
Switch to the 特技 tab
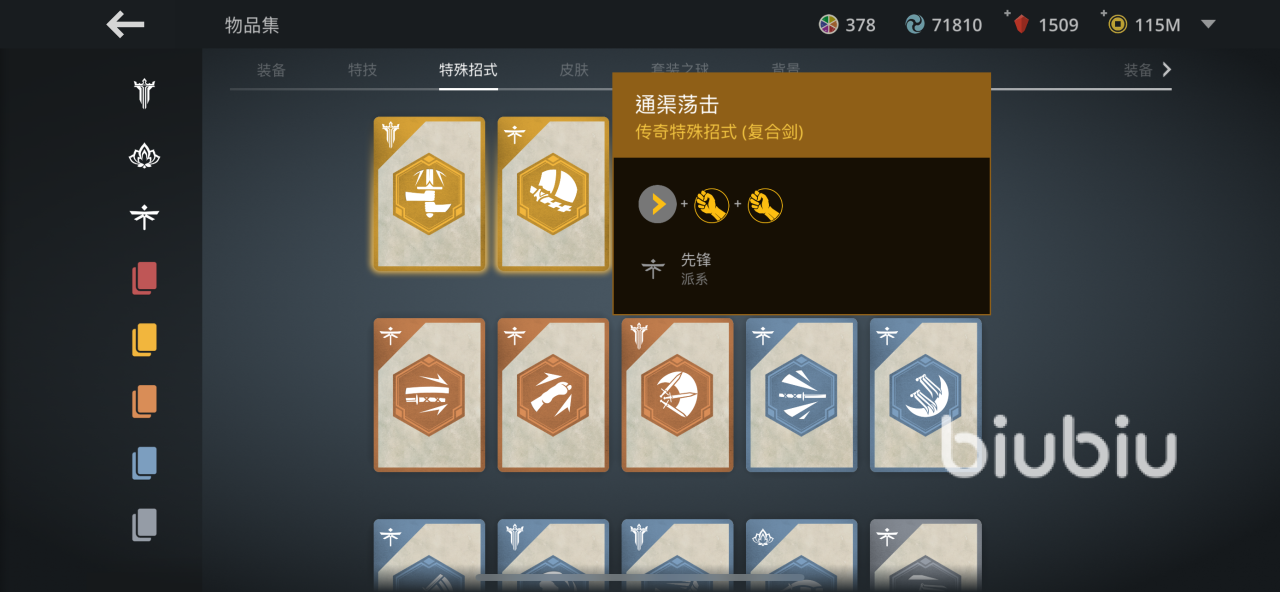pyautogui.click(x=362, y=70)
